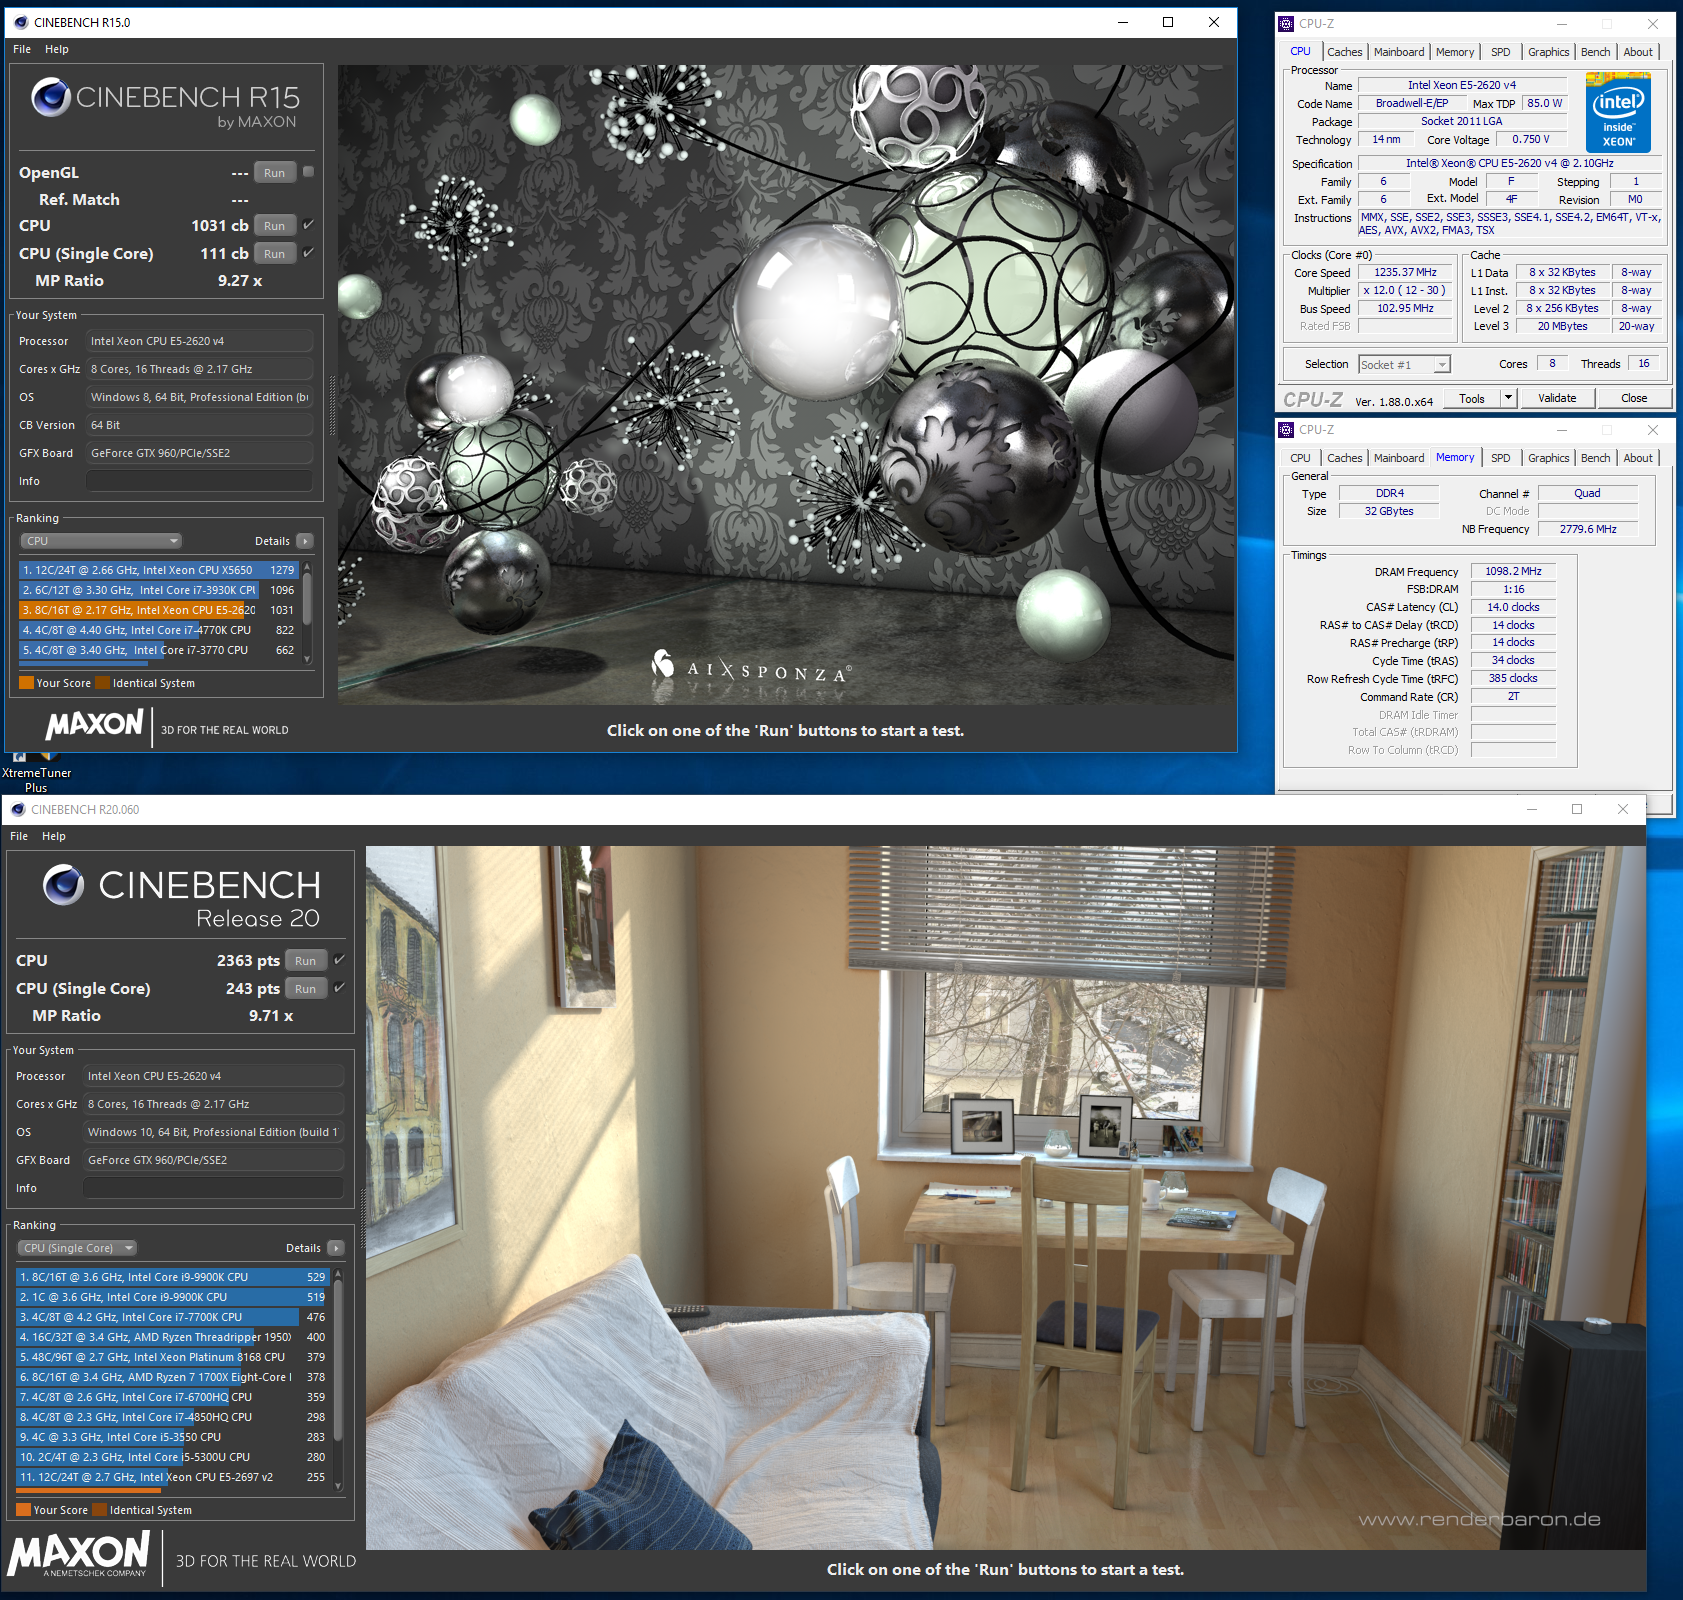Viewport: 1683px width, 1600px height.
Task: Toggle the CPU test checkmark in R20
Action: tap(340, 960)
